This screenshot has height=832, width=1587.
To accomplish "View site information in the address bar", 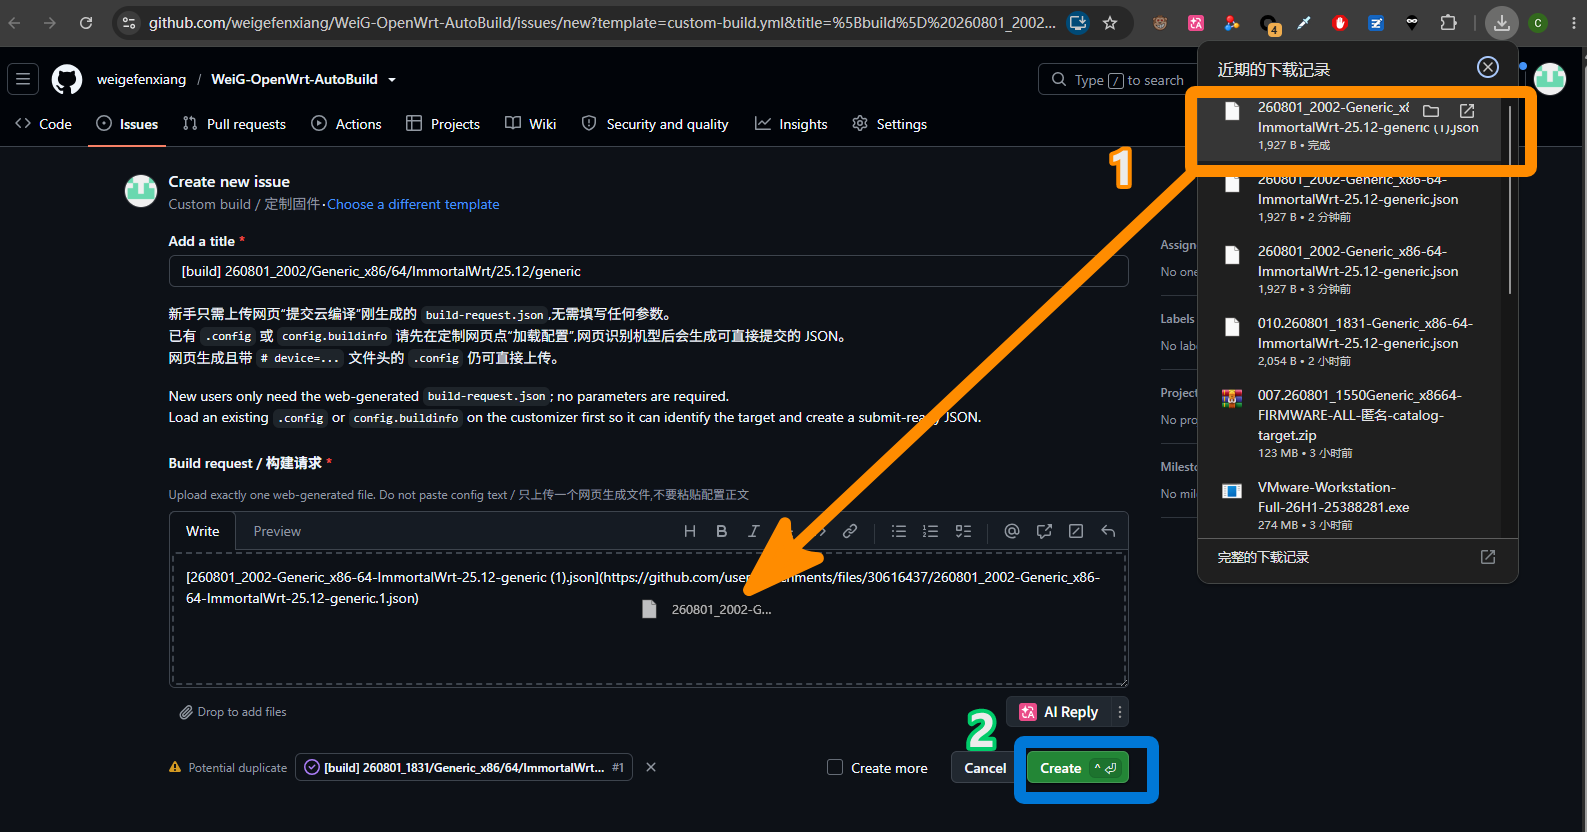I will point(128,23).
